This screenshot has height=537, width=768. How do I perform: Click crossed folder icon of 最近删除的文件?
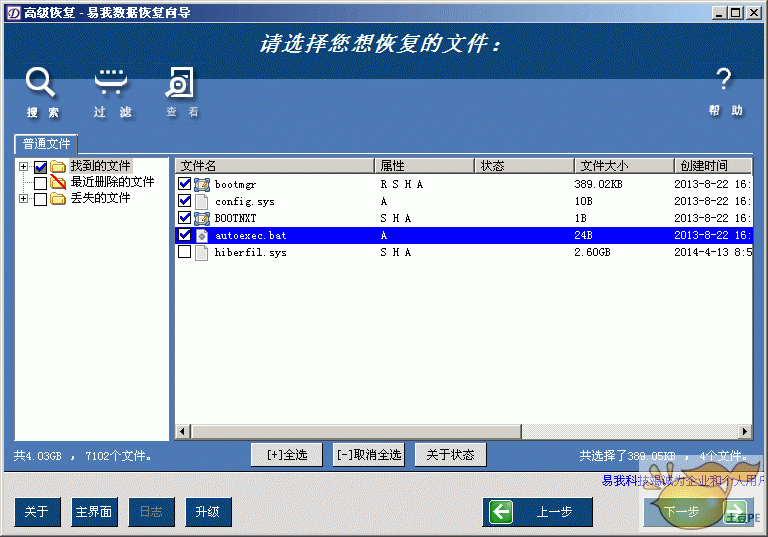tap(58, 182)
